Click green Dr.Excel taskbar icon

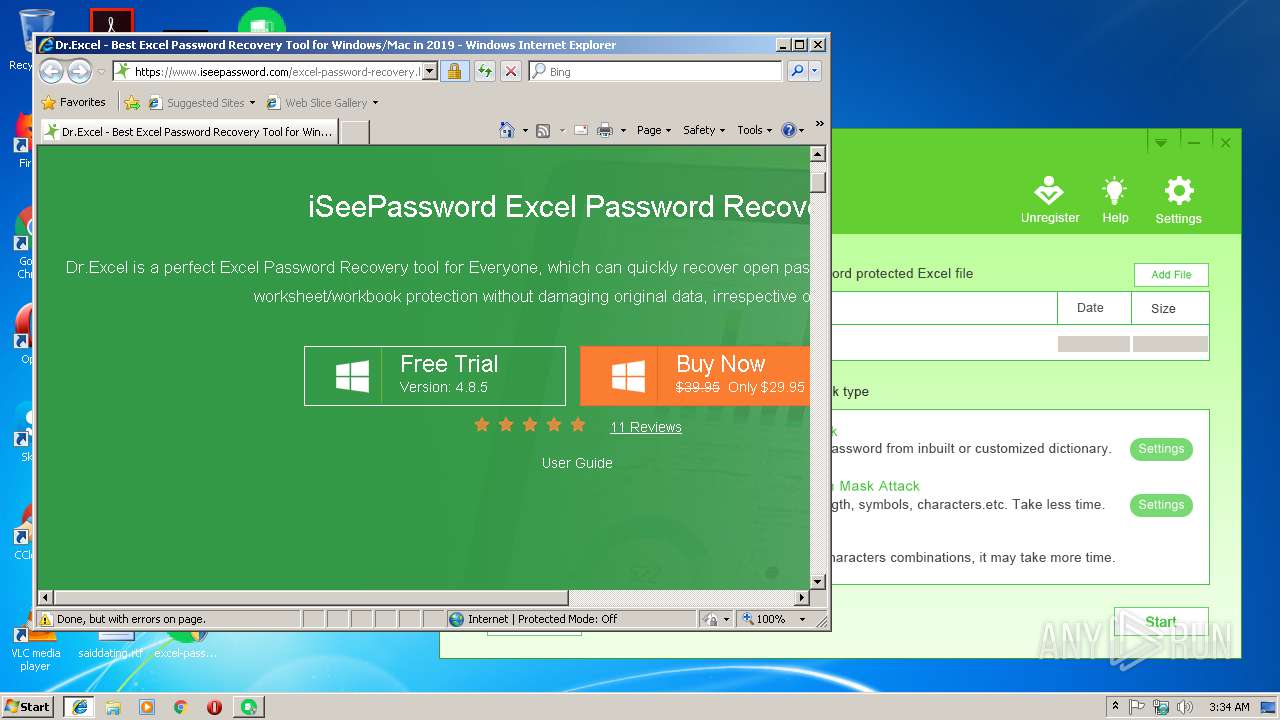(x=248, y=707)
